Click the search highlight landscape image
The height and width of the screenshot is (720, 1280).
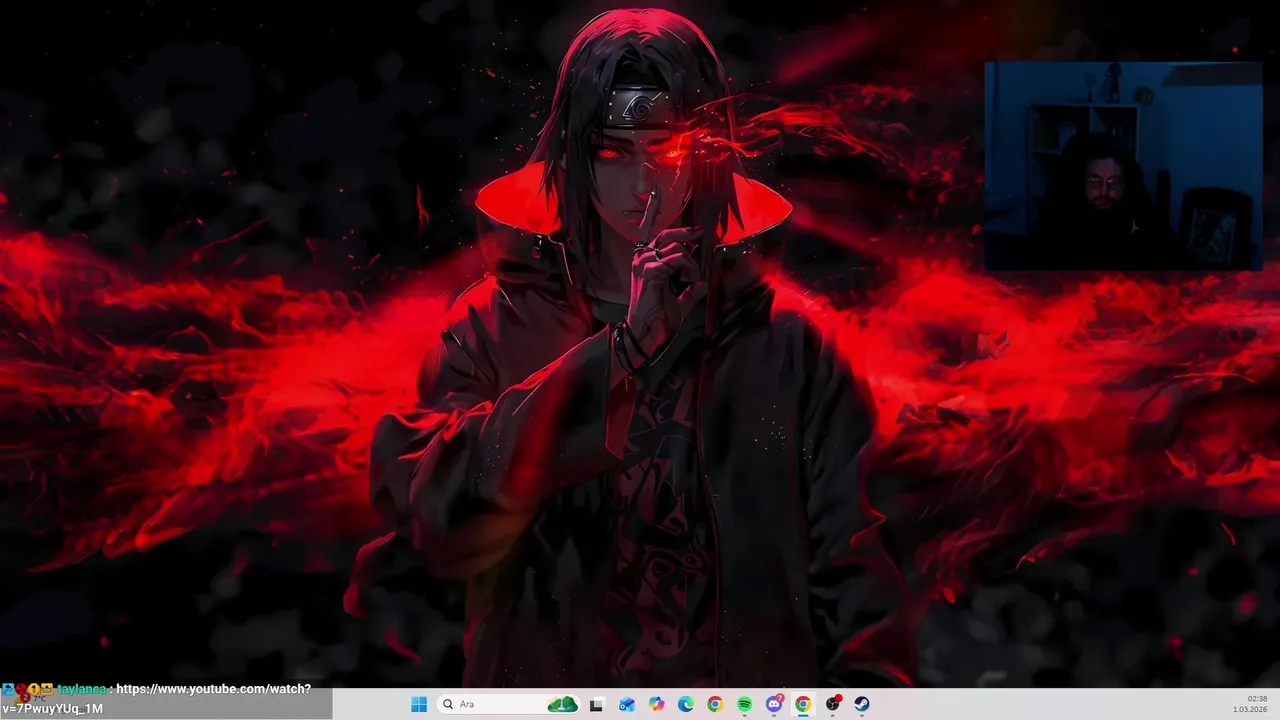point(563,704)
